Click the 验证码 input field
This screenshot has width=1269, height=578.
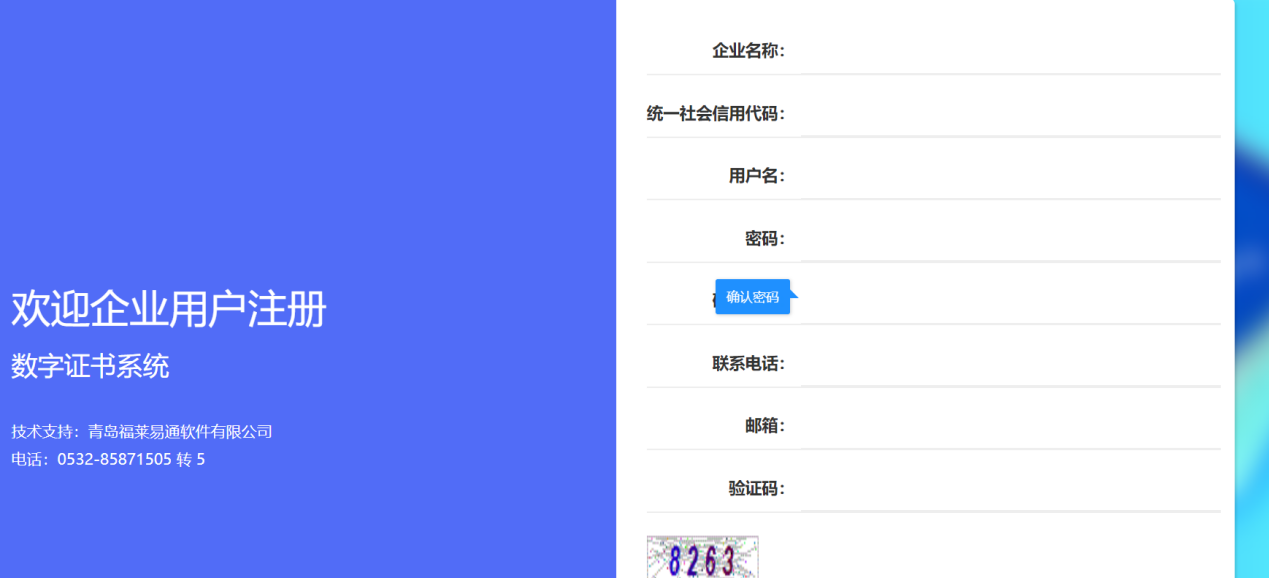coord(1010,488)
